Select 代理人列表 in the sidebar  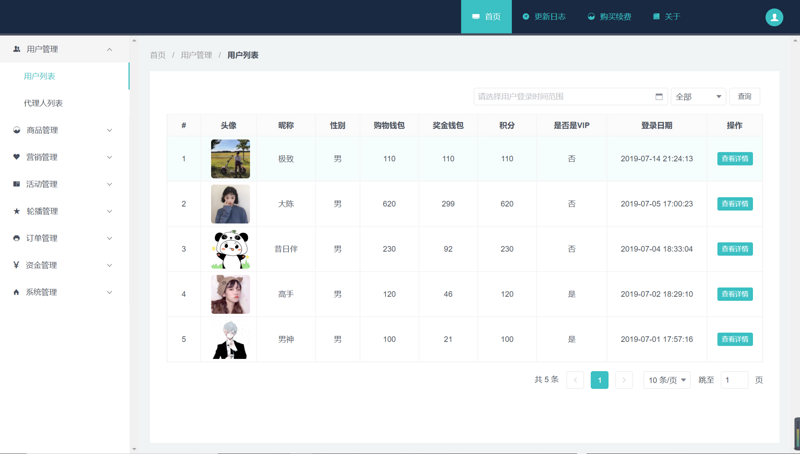click(65, 103)
